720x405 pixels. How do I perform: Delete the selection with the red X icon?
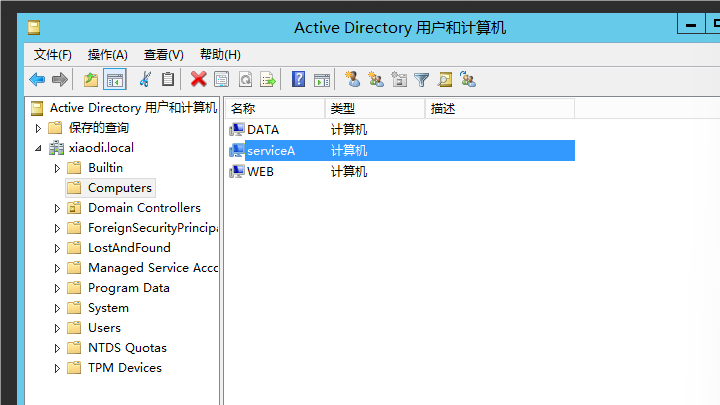(x=198, y=79)
